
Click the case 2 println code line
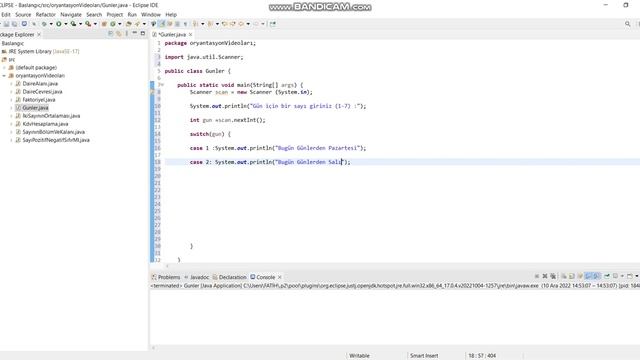click(270, 162)
